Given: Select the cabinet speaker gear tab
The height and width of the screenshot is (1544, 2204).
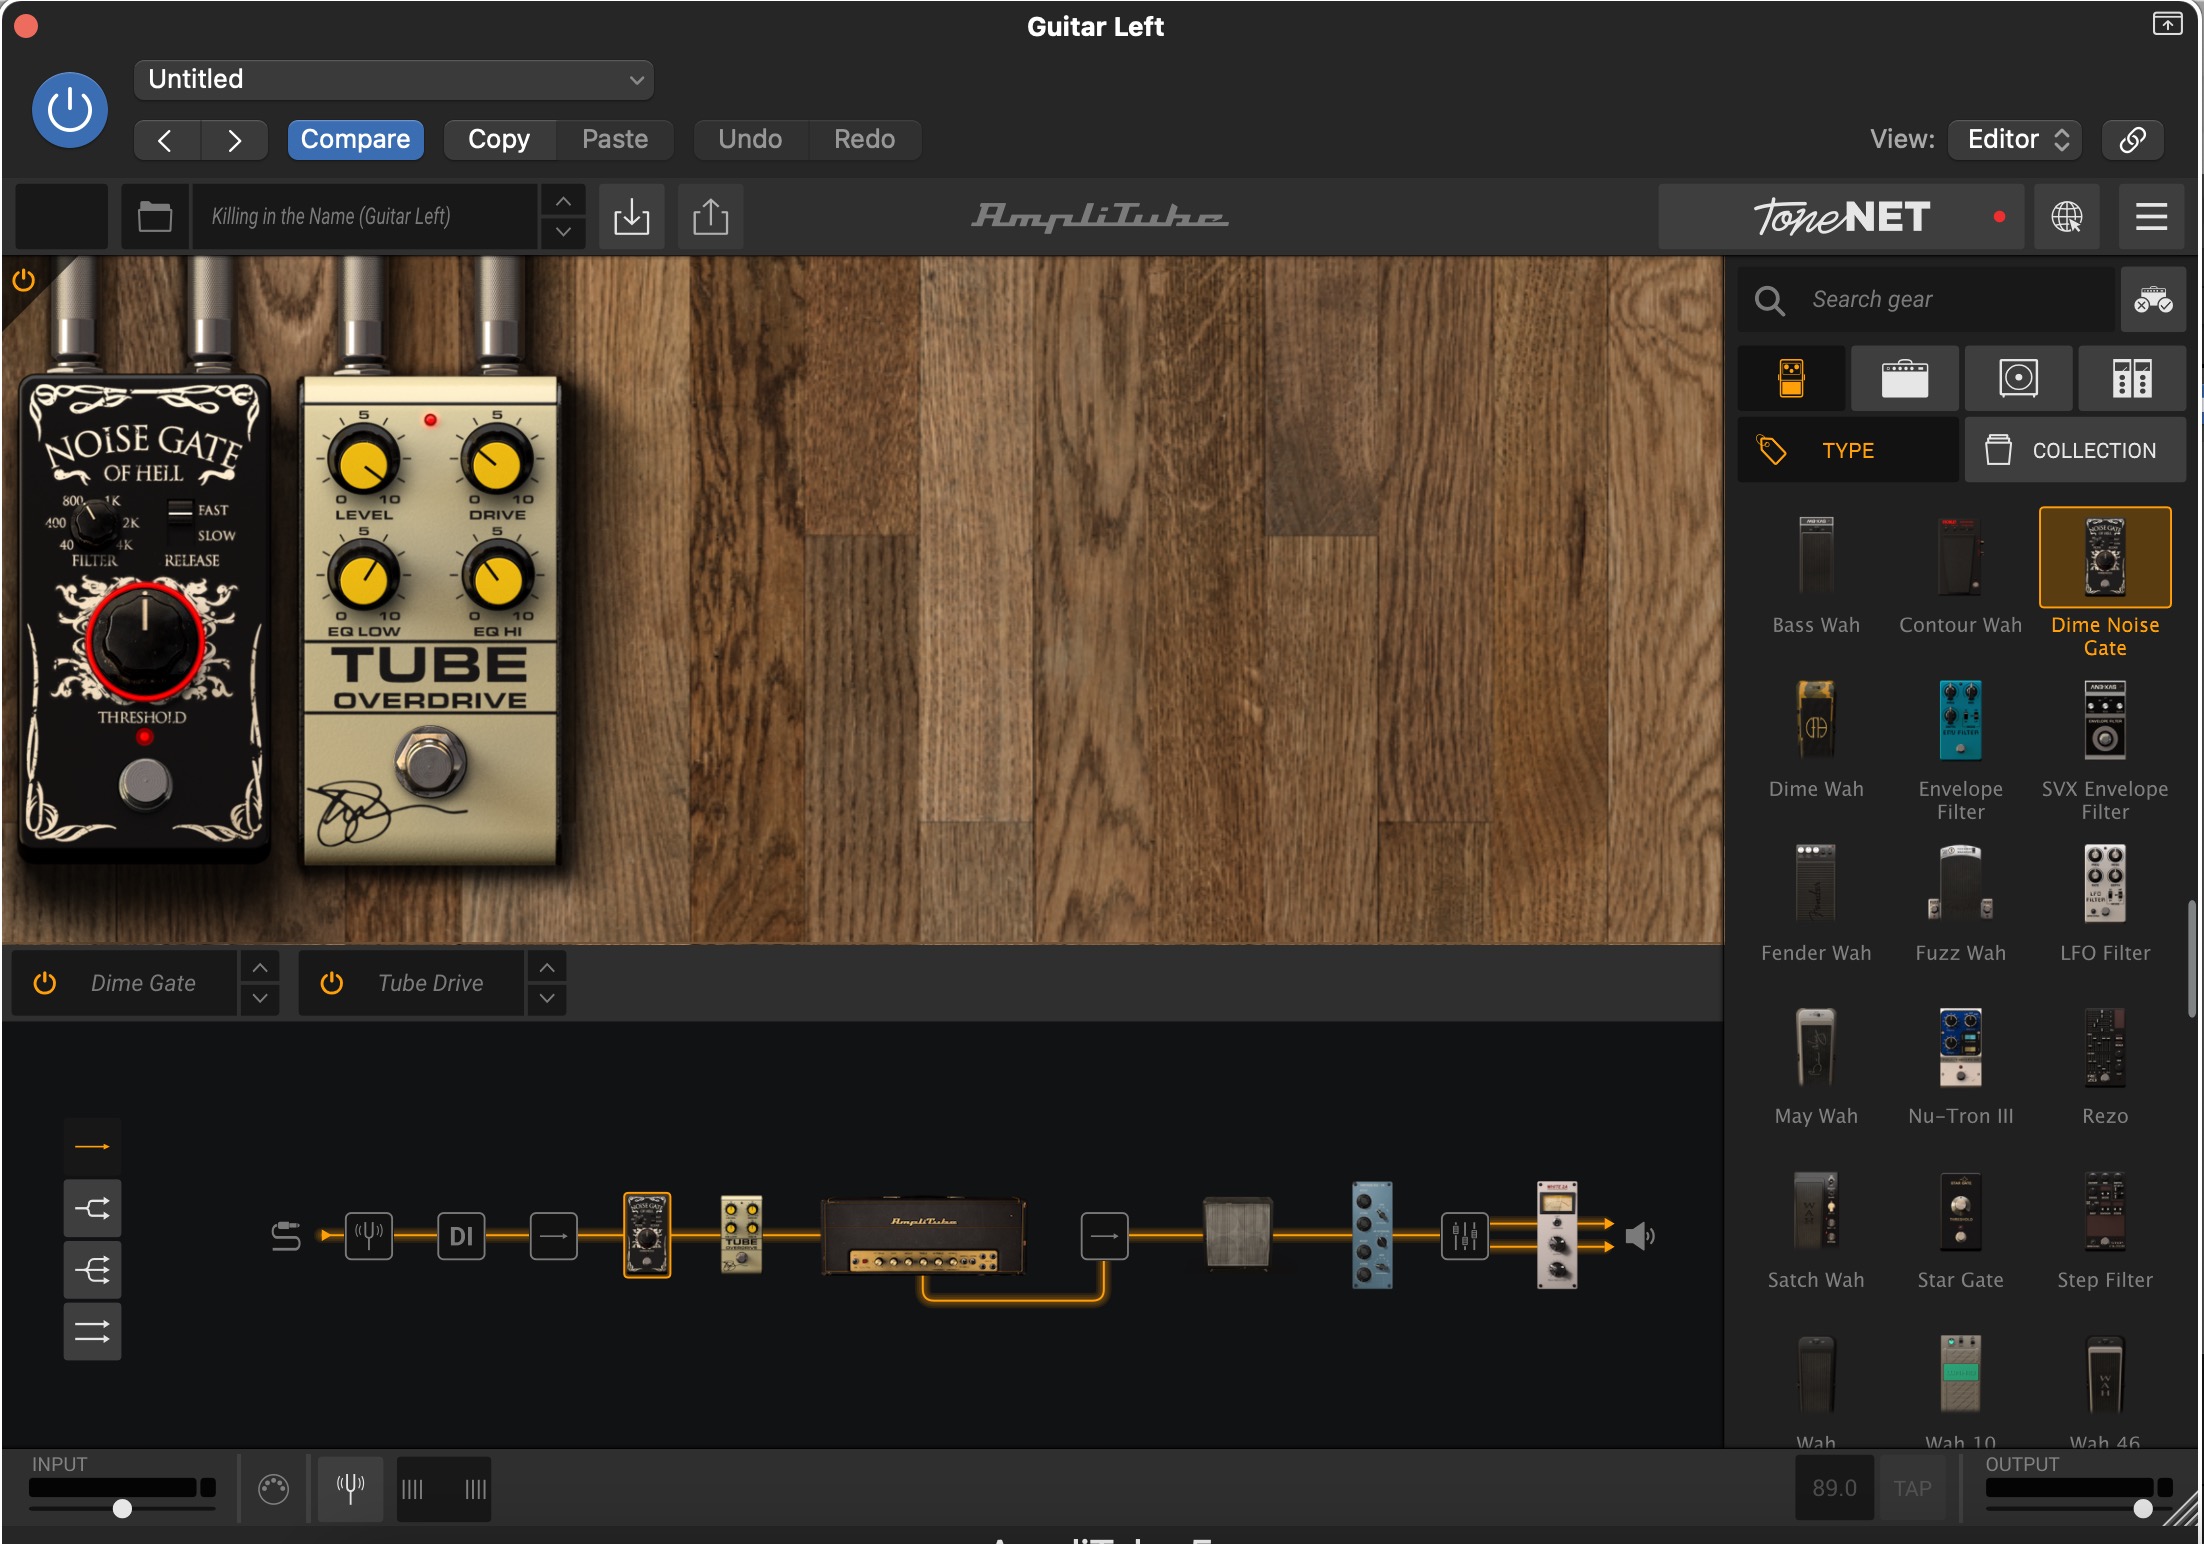Looking at the screenshot, I should (x=2019, y=379).
